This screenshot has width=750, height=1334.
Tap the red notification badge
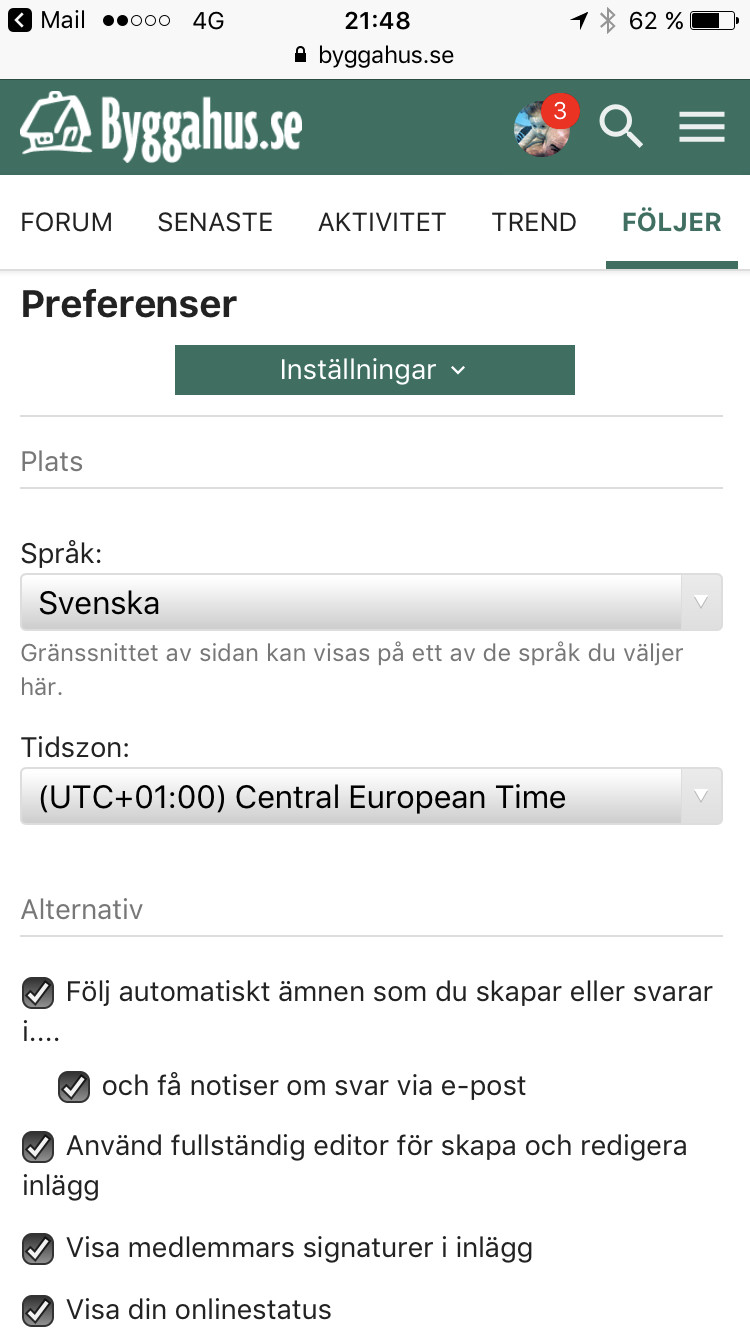click(x=560, y=110)
